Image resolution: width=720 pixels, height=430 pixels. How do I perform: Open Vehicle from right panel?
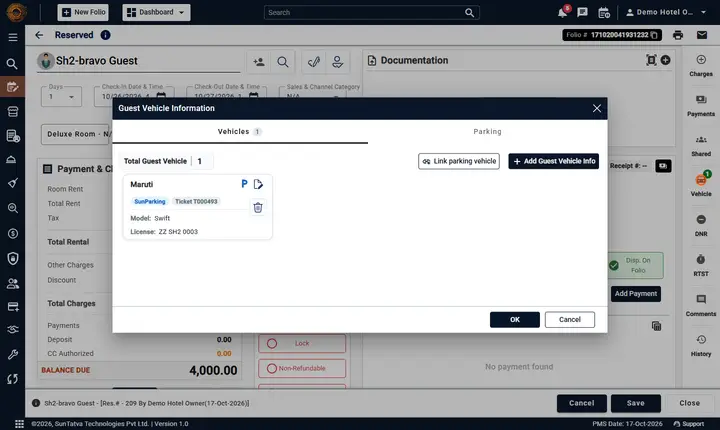tap(701, 185)
